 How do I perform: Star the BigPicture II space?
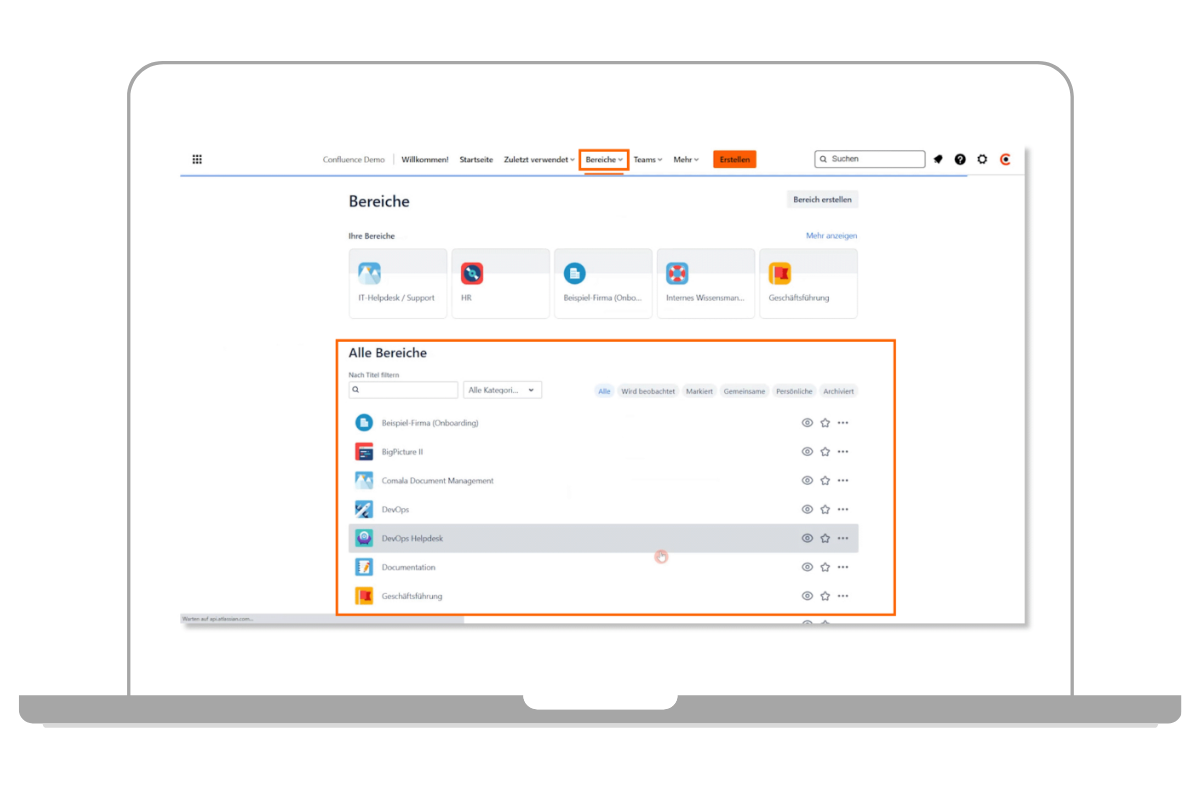825,452
